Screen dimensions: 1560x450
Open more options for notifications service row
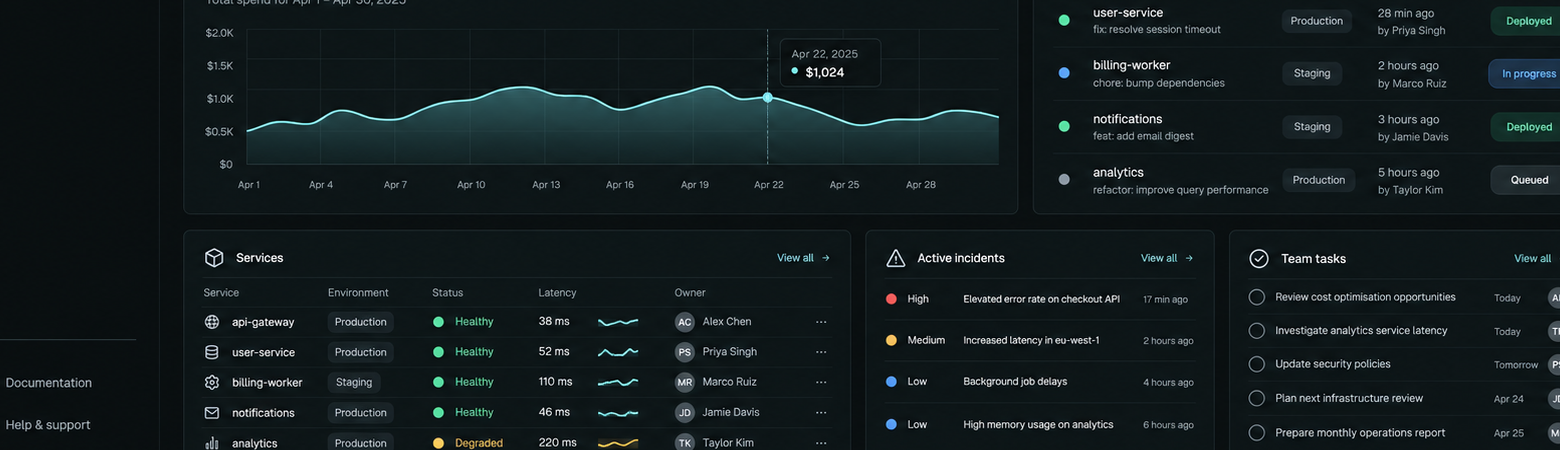[x=821, y=412]
